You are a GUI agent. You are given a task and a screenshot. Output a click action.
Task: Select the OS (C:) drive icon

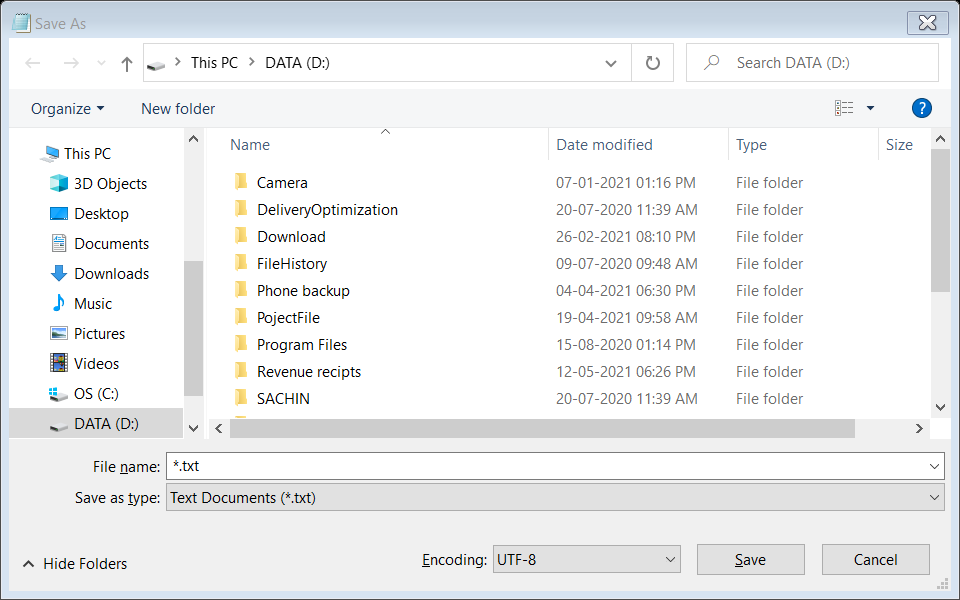(x=59, y=394)
